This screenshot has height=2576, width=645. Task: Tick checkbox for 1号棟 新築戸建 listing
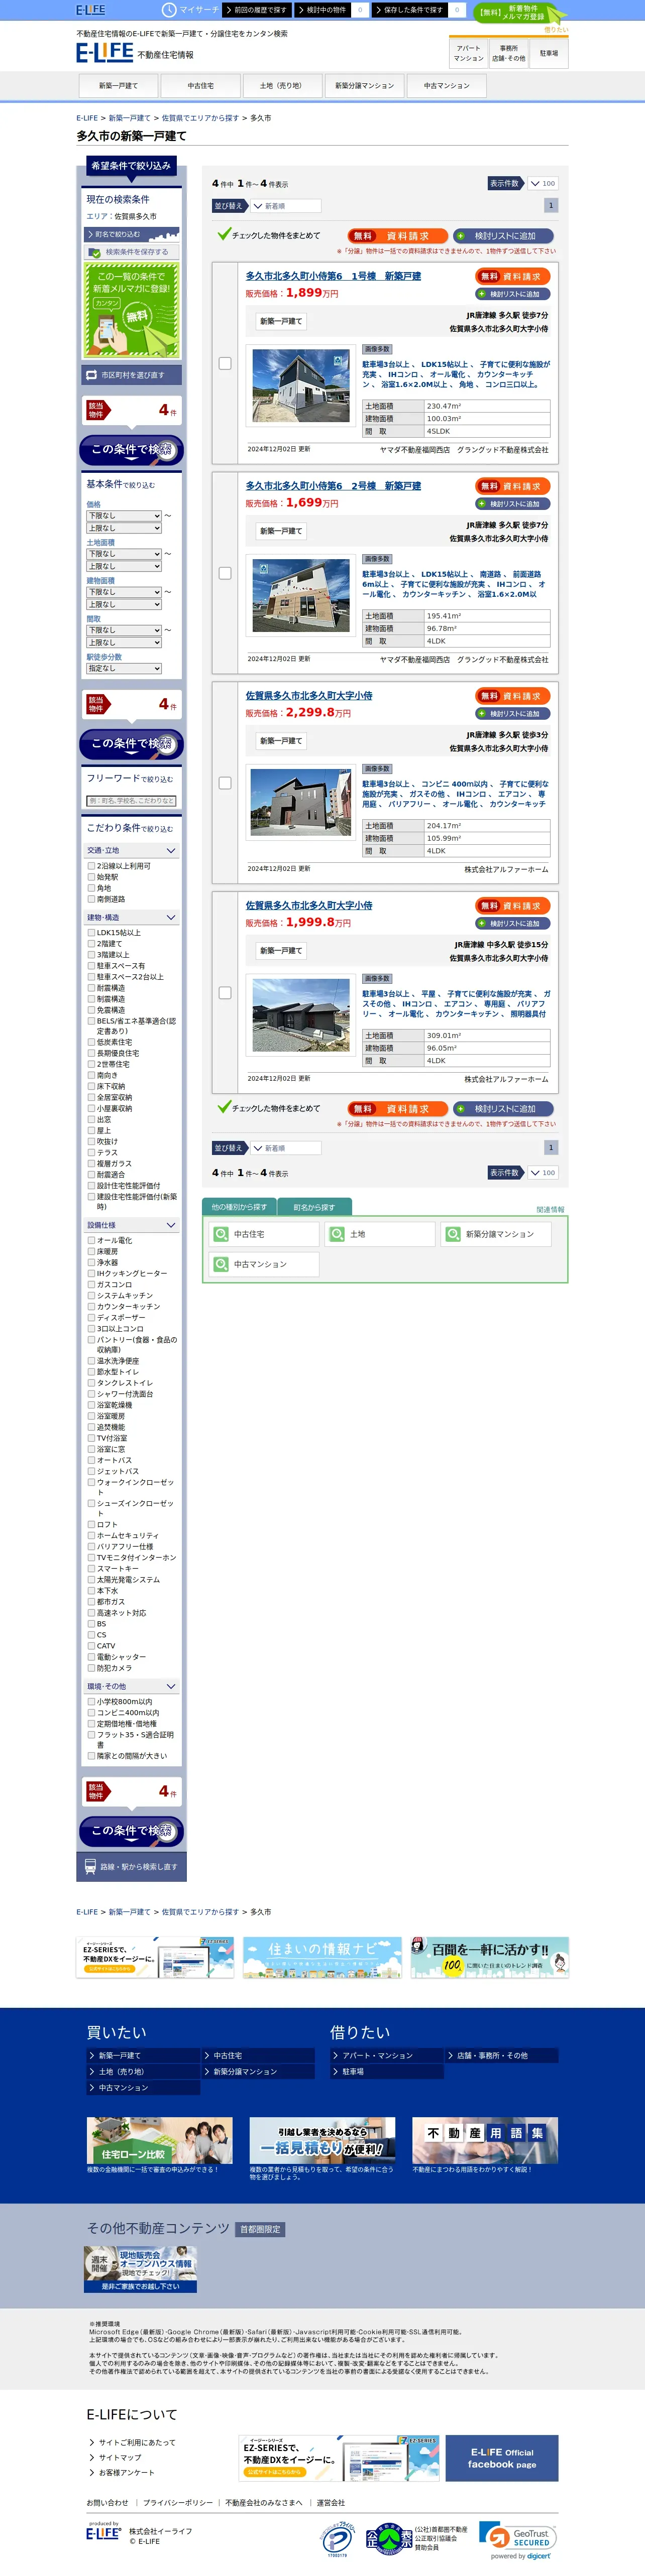225,363
